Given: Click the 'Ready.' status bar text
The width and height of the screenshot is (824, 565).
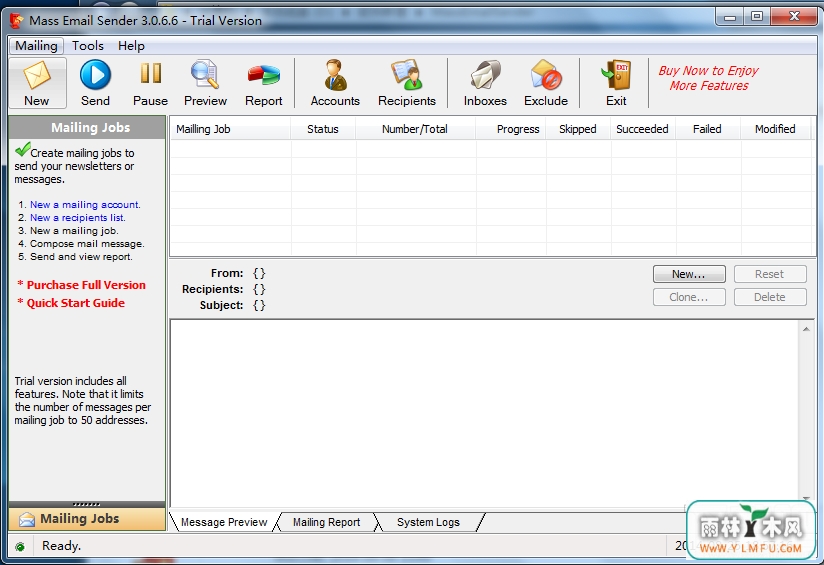Looking at the screenshot, I should (x=61, y=546).
